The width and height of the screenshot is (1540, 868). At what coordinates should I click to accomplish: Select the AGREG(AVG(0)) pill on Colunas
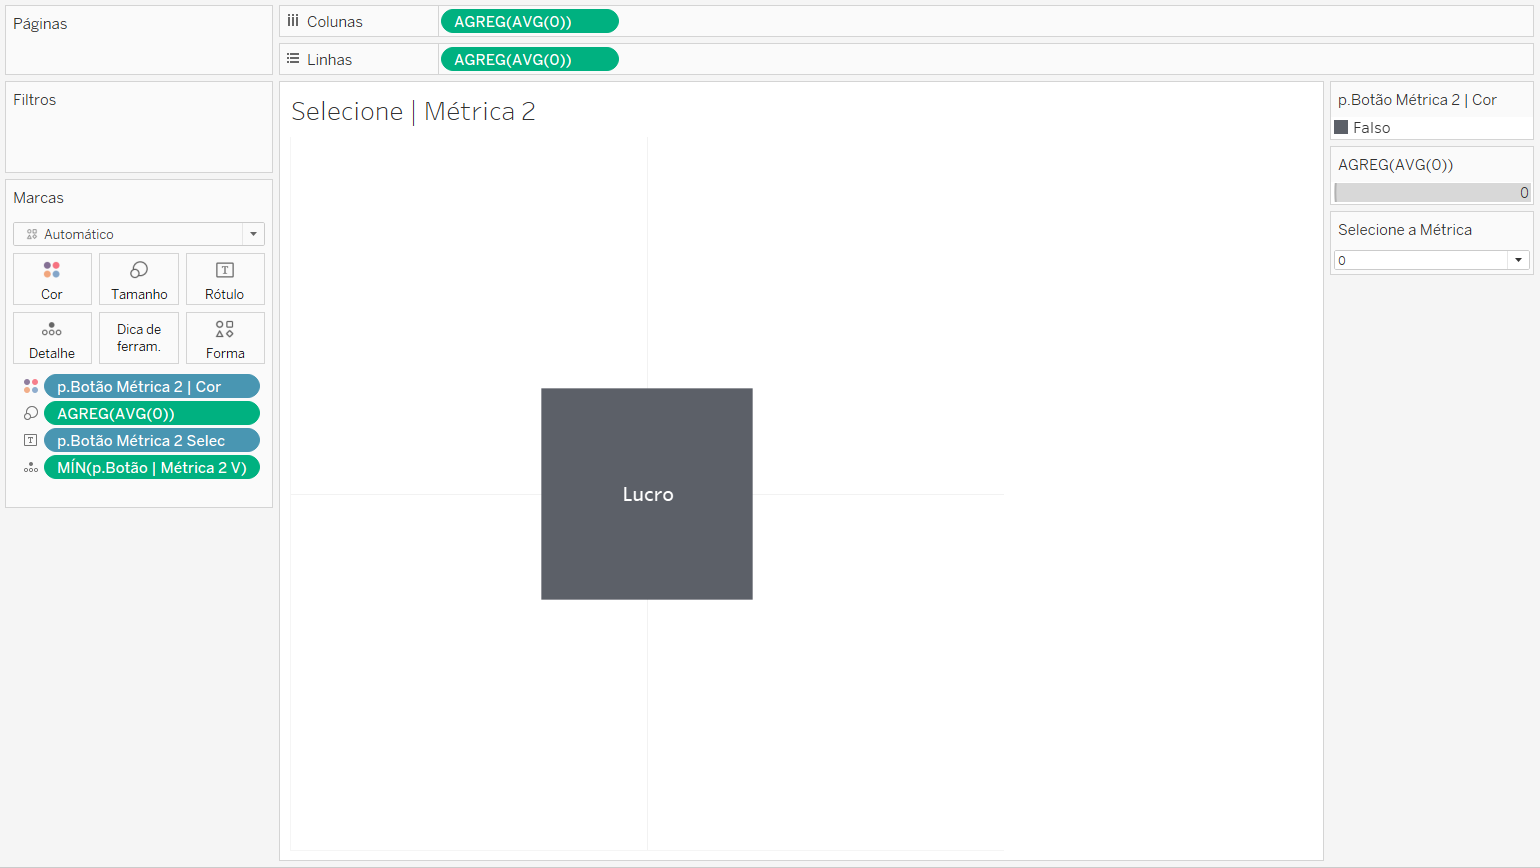coord(530,21)
